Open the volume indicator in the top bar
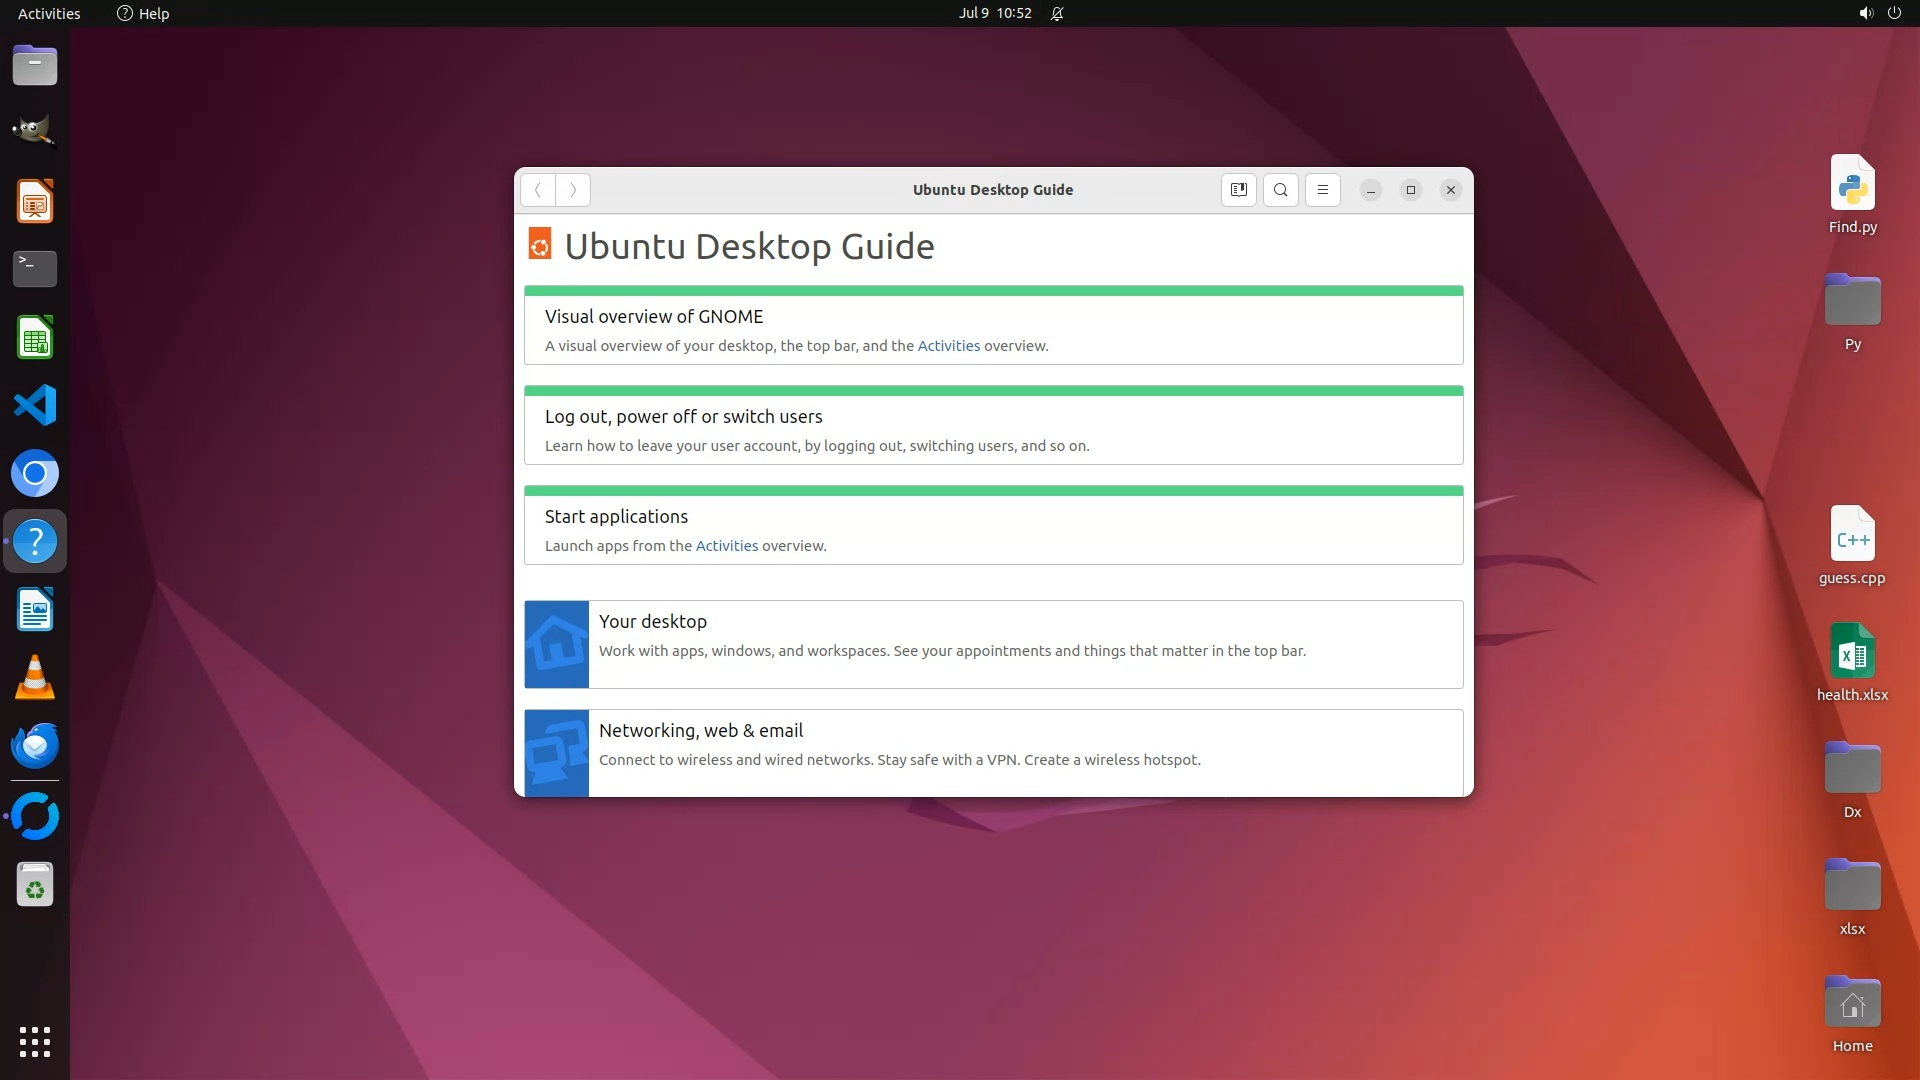 [1865, 13]
